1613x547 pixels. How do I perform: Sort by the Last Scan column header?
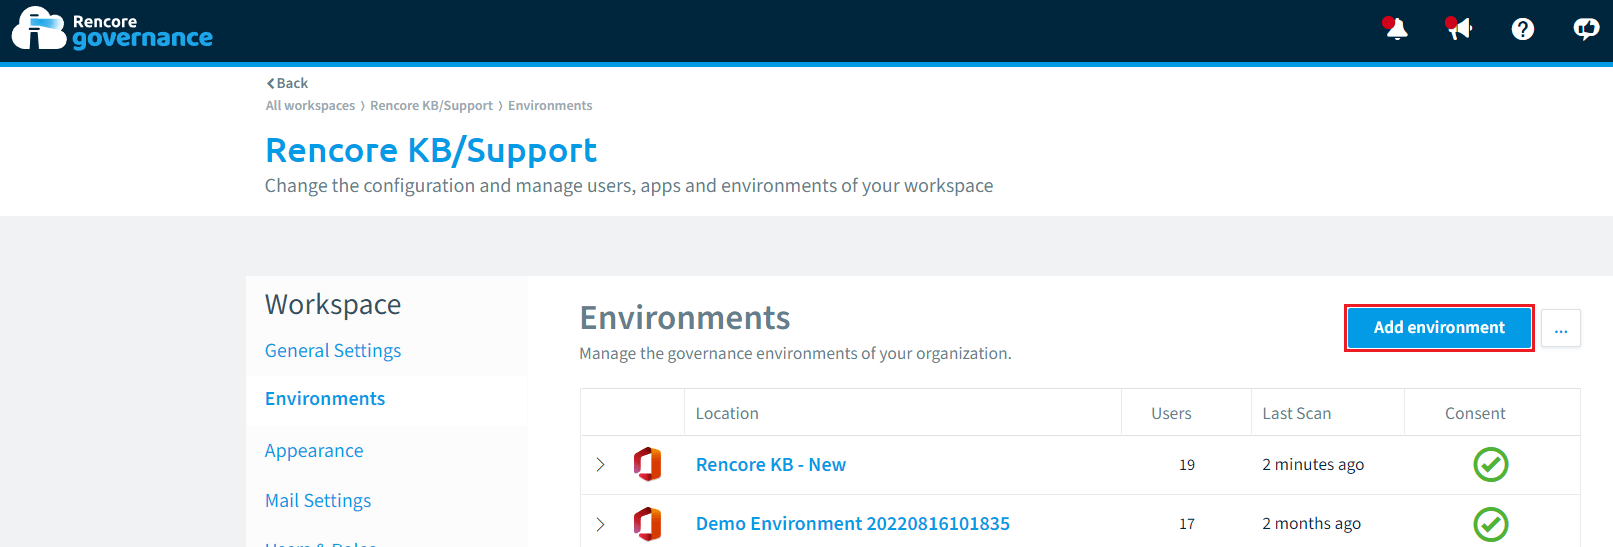pos(1297,414)
